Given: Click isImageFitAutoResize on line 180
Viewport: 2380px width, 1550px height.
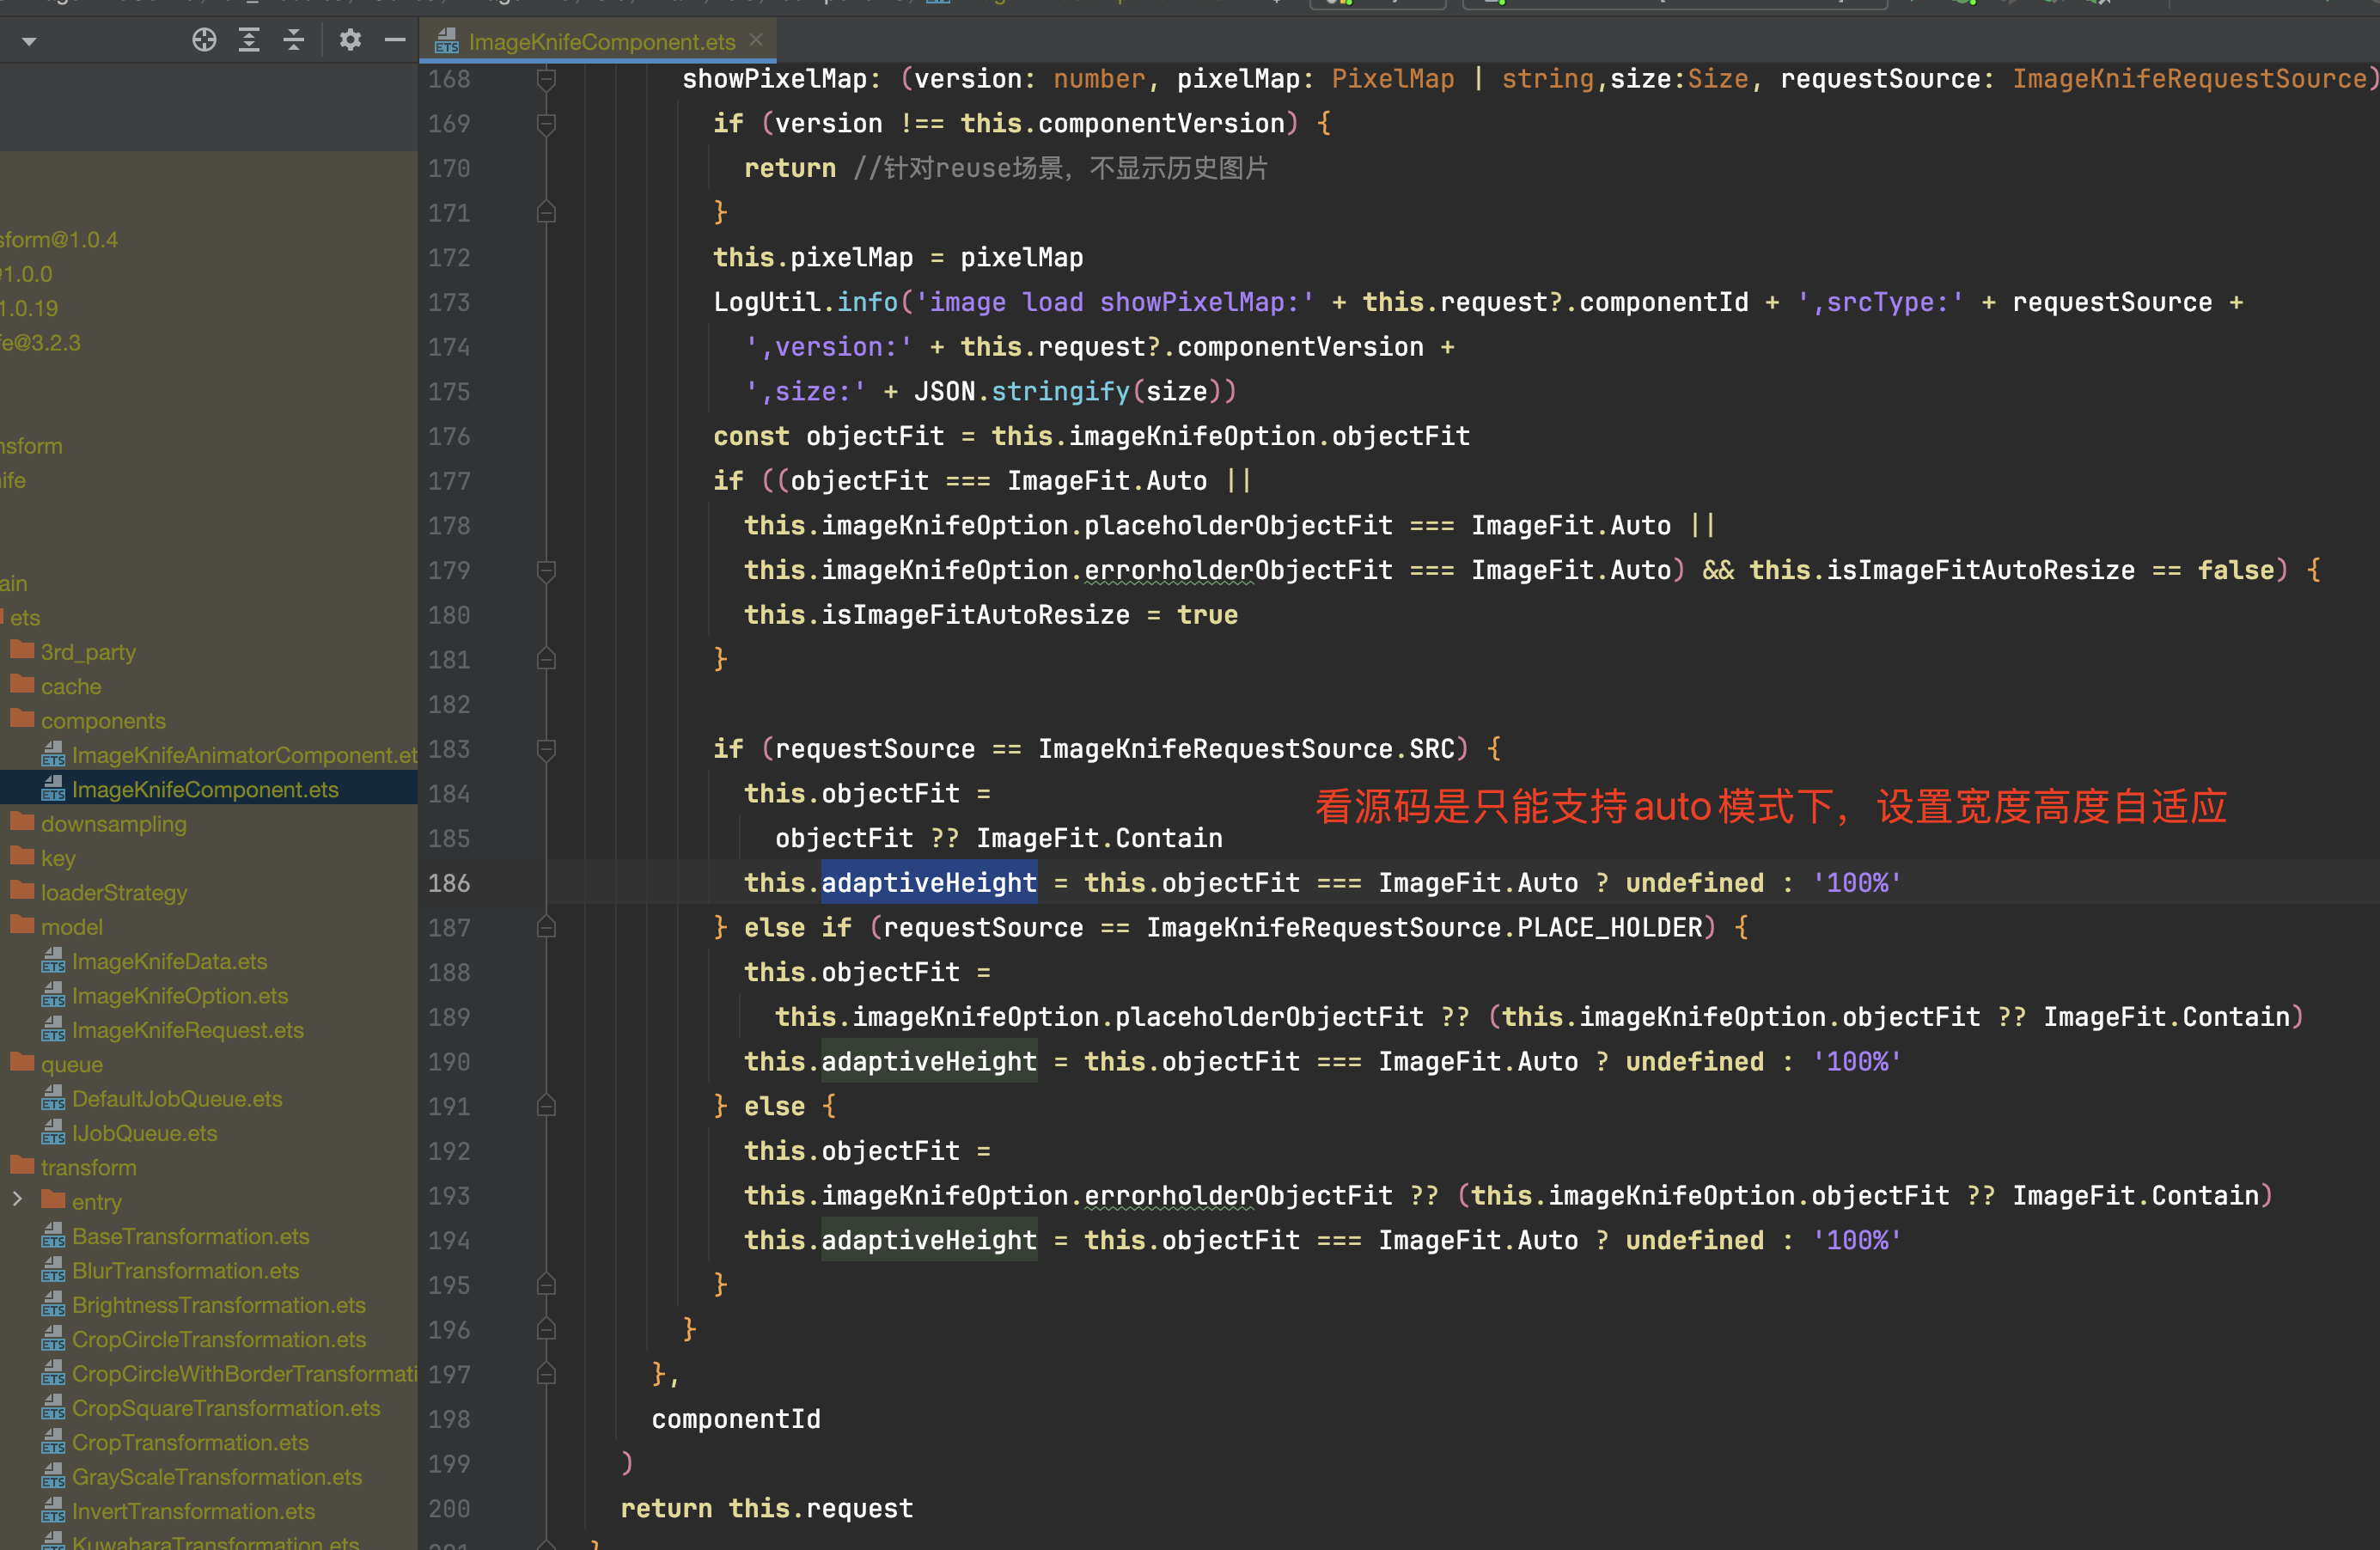Looking at the screenshot, I should [x=975, y=615].
